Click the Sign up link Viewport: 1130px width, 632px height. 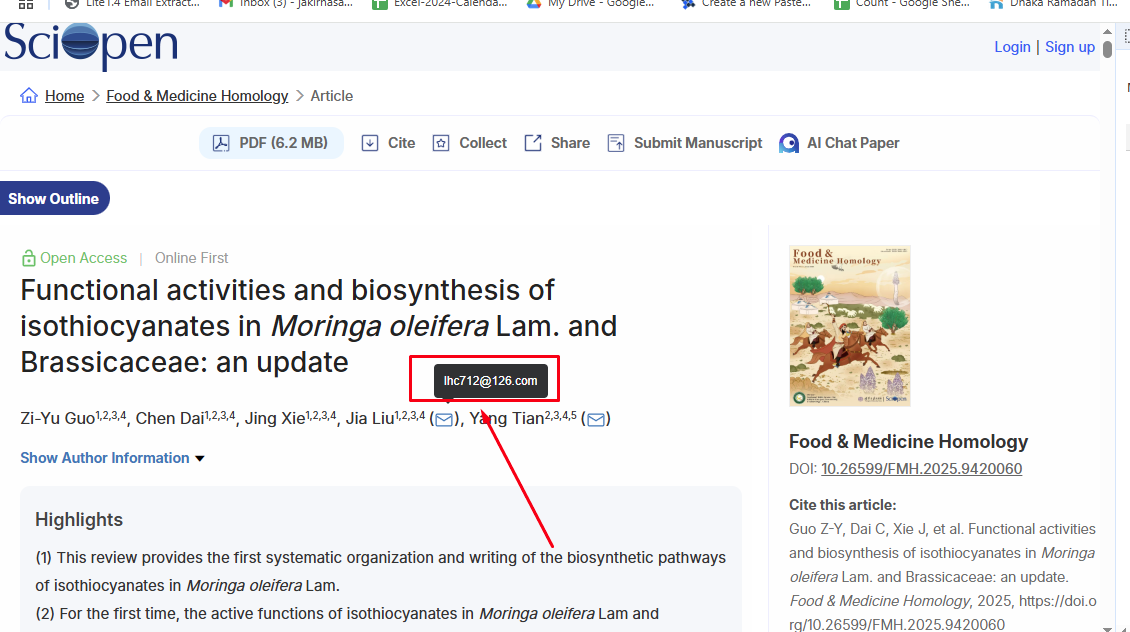click(1069, 47)
